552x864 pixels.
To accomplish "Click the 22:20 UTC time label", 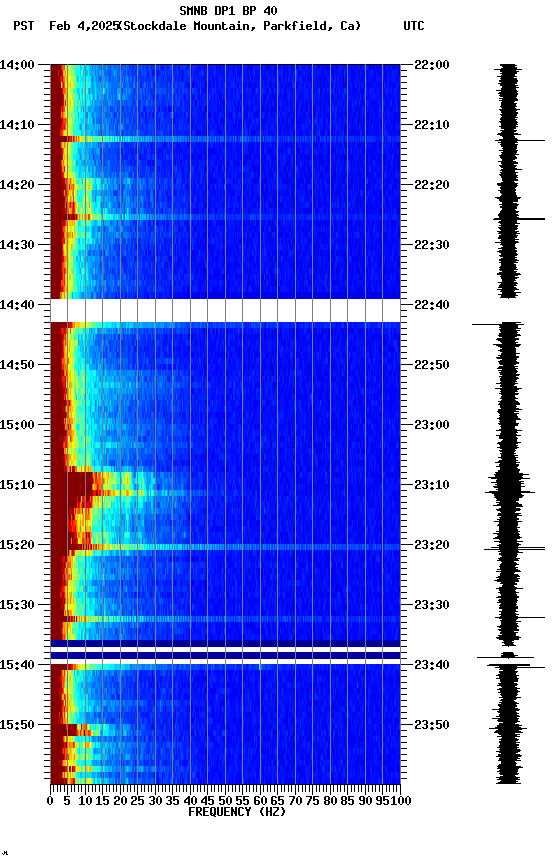I will [x=432, y=185].
